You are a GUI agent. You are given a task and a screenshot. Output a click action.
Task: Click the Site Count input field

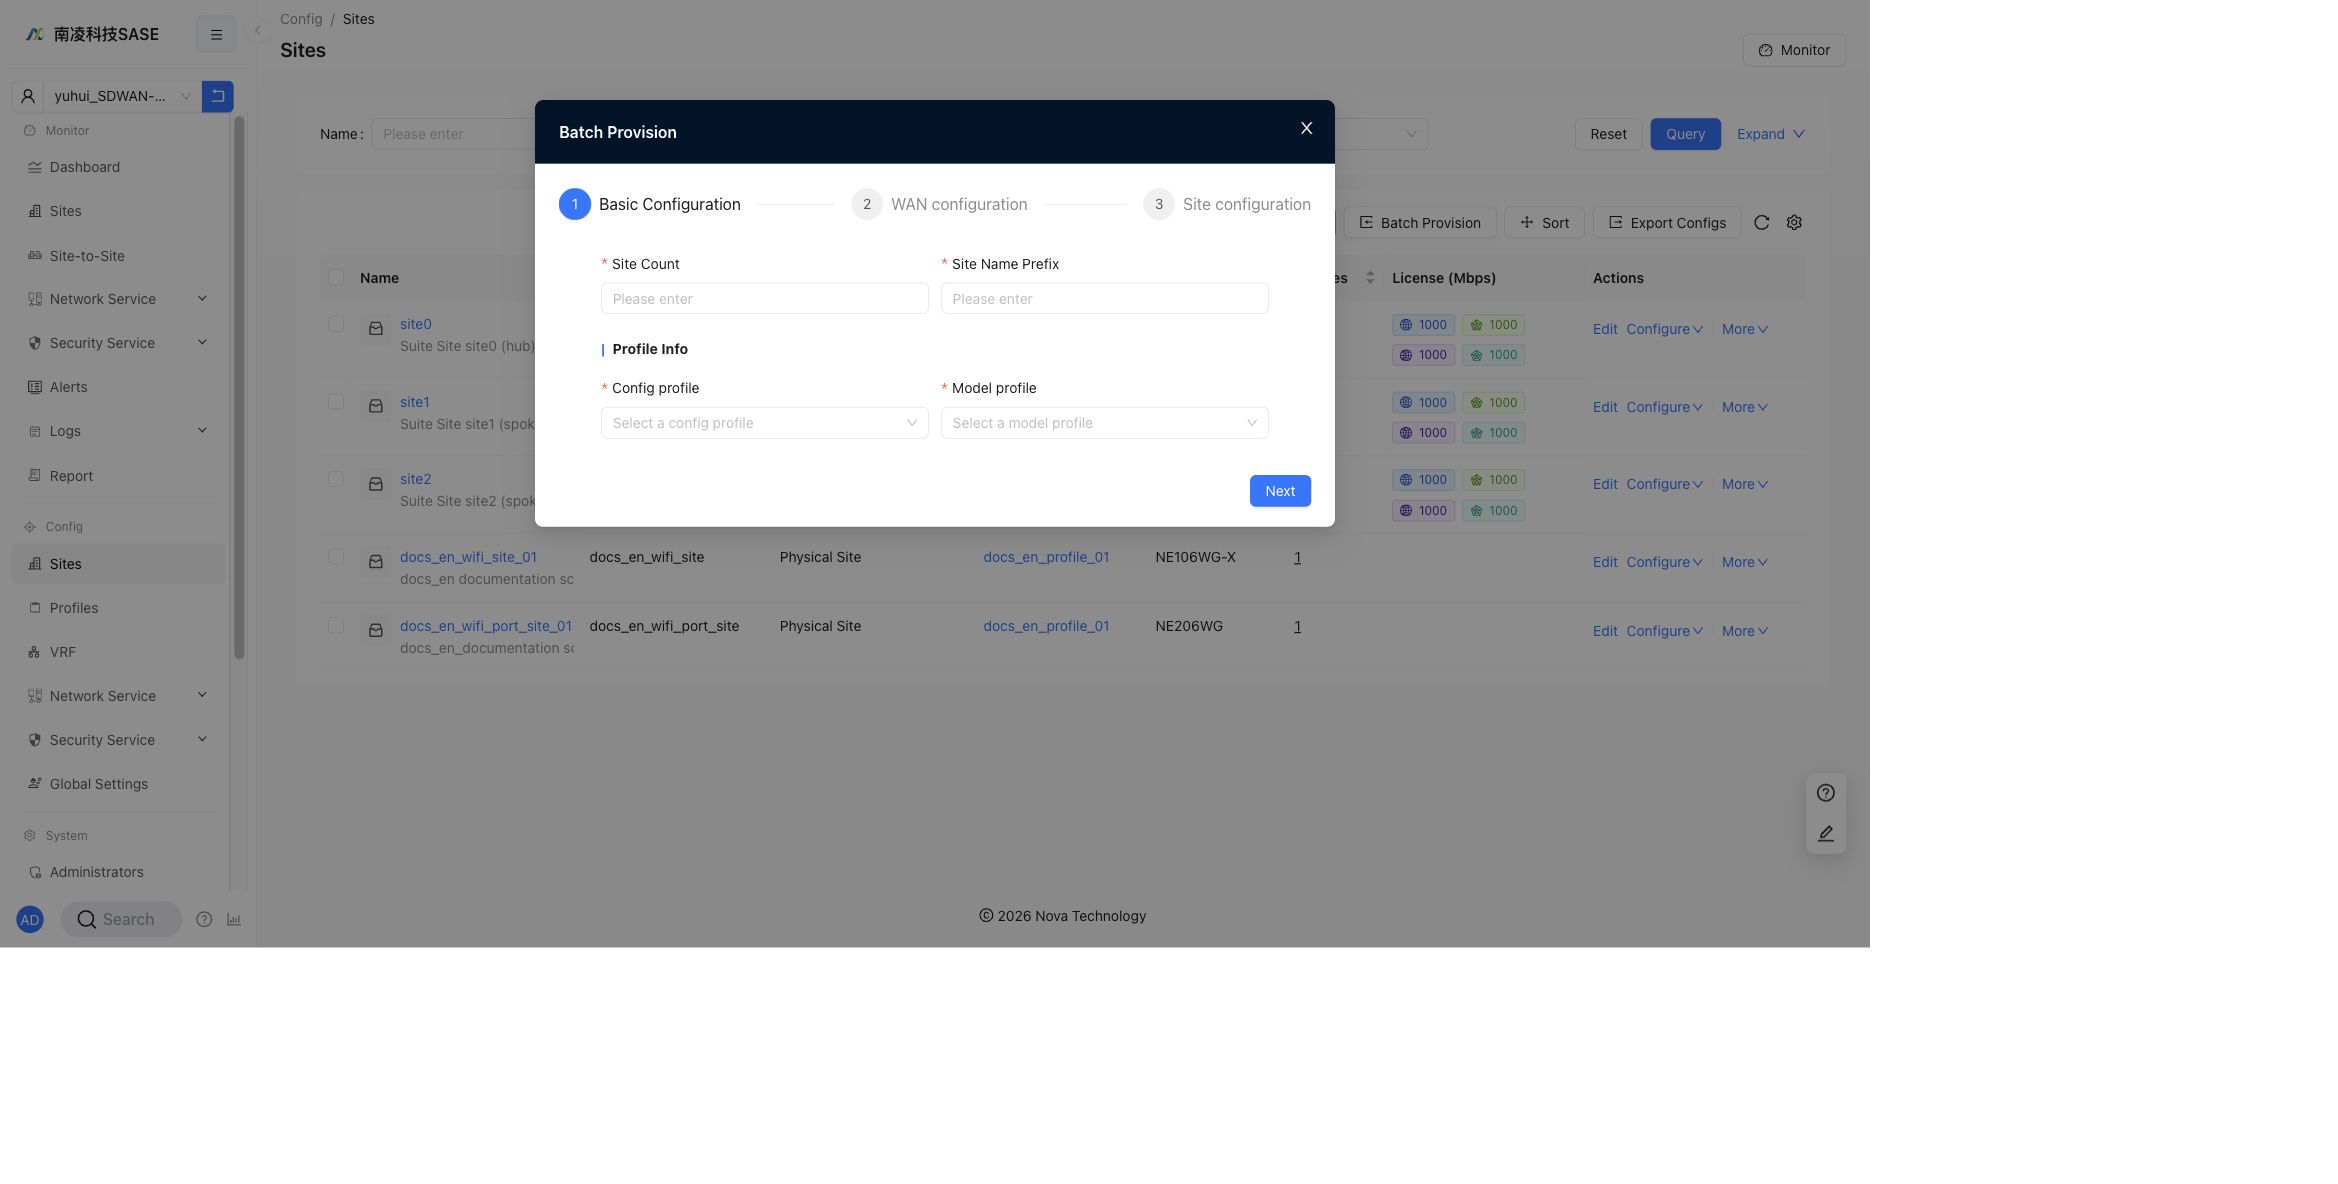[x=764, y=298]
